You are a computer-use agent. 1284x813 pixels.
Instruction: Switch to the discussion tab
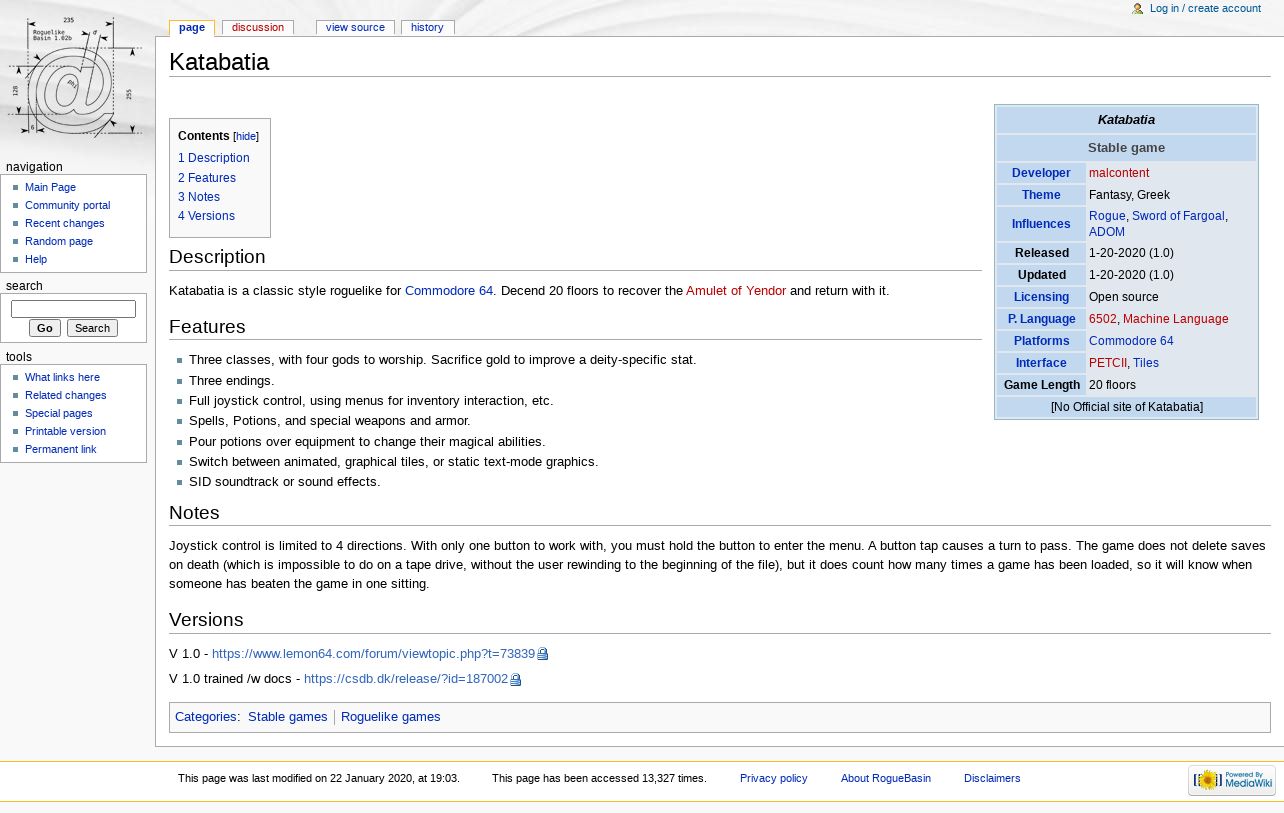[258, 28]
